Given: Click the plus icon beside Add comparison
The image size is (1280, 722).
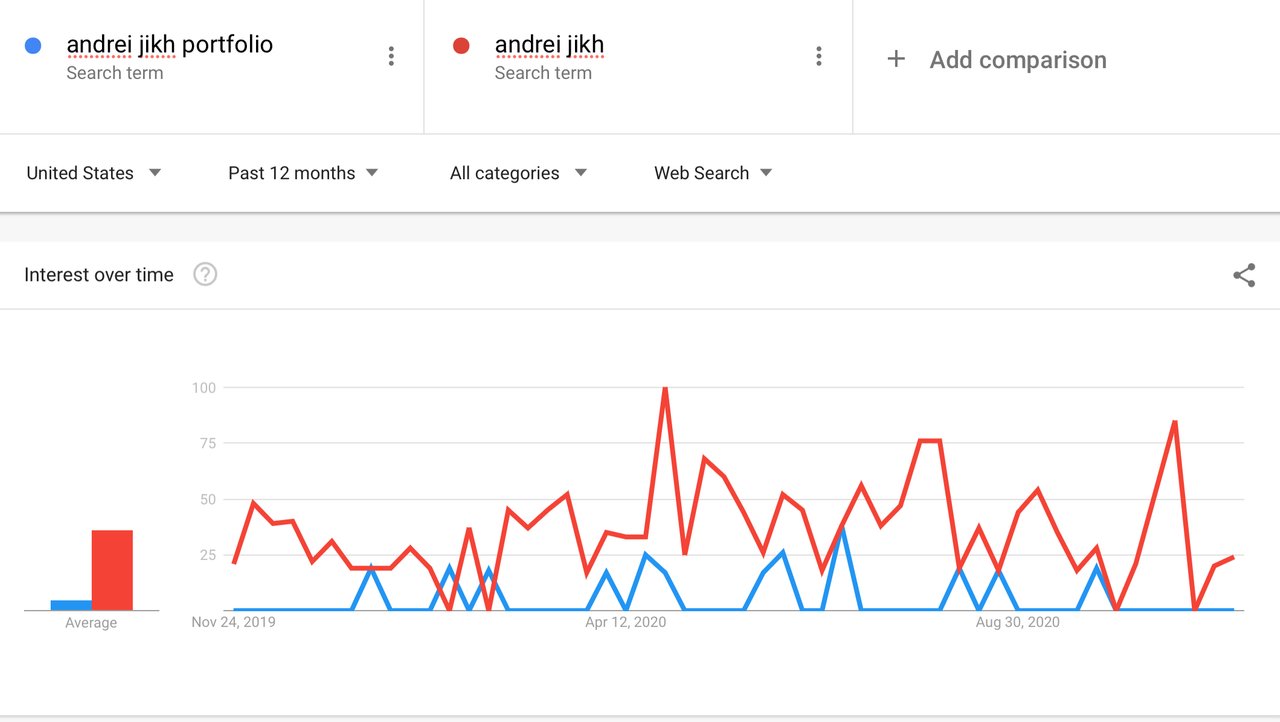Looking at the screenshot, I should pos(896,59).
